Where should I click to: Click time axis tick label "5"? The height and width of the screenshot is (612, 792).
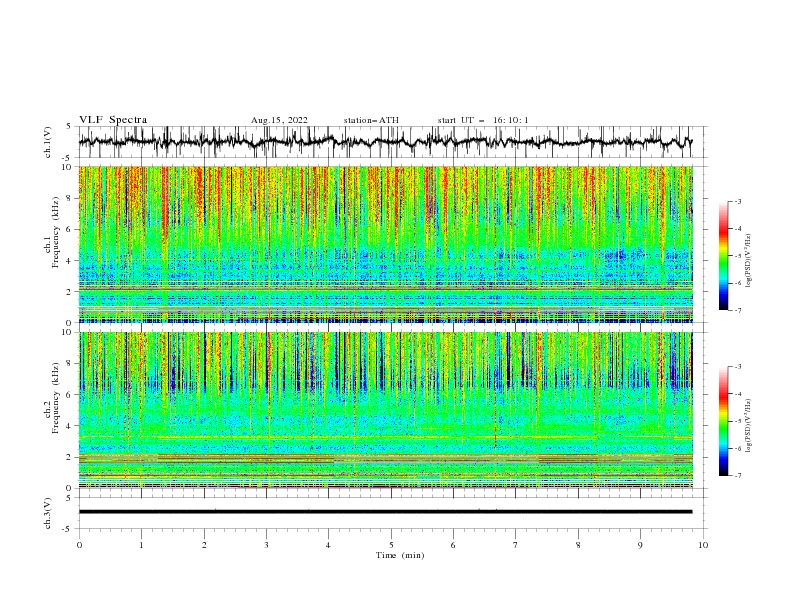[391, 545]
